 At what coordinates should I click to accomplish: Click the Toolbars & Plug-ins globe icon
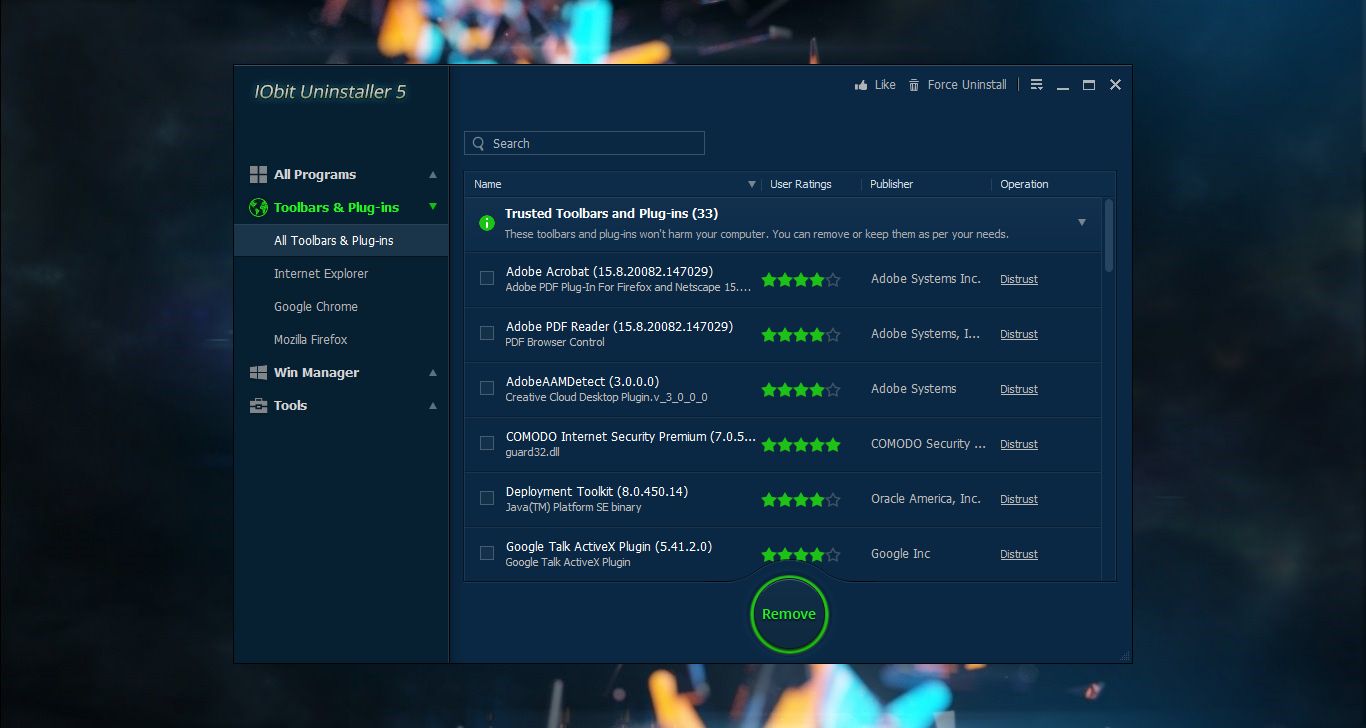pos(258,207)
